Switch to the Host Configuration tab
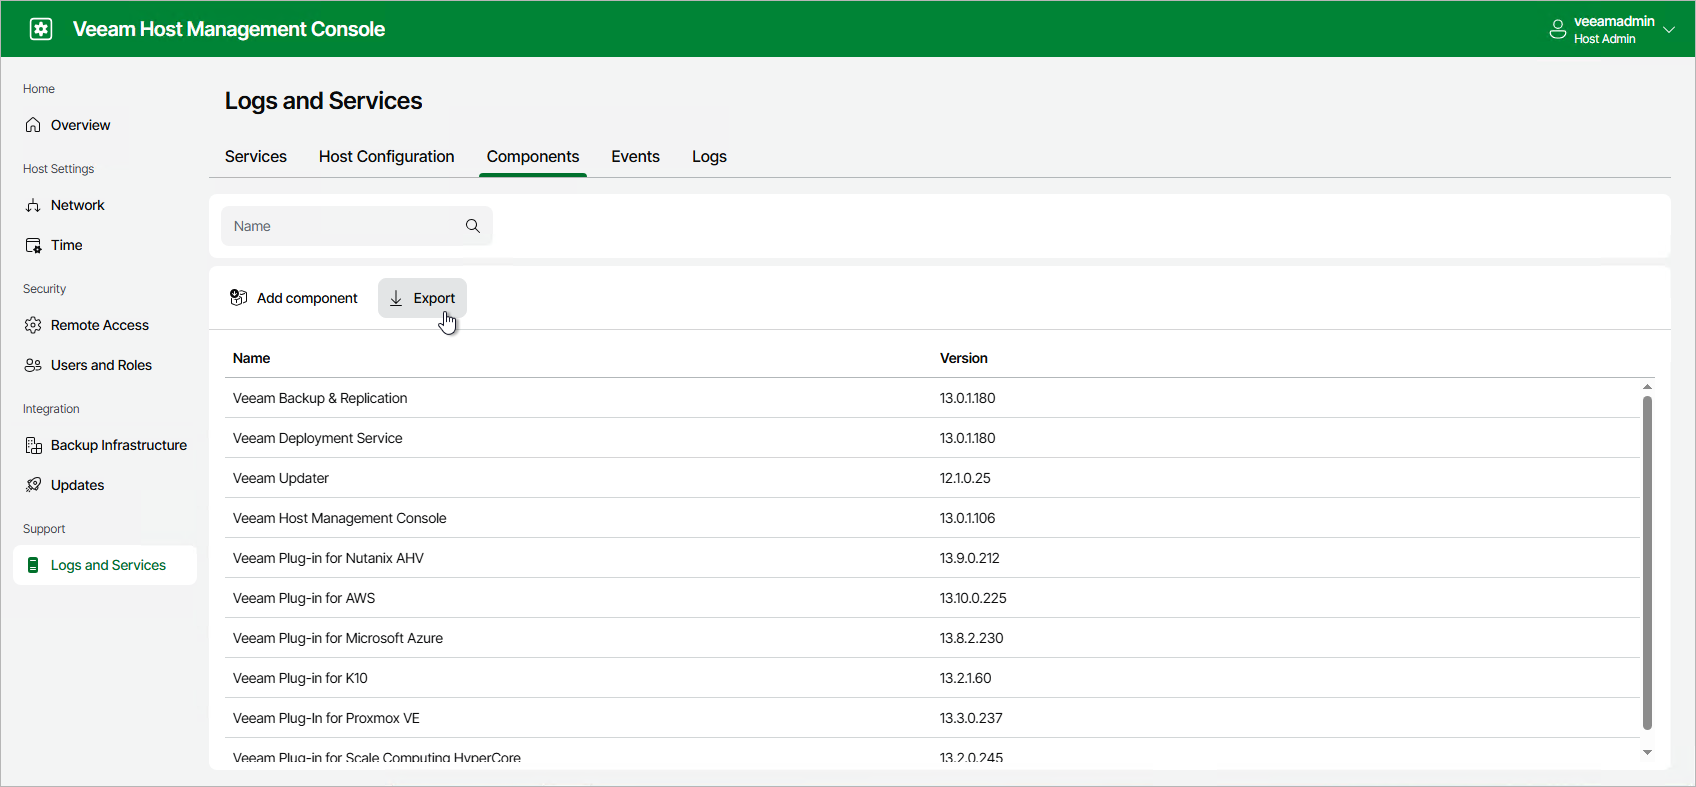Viewport: 1696px width, 787px height. [387, 156]
